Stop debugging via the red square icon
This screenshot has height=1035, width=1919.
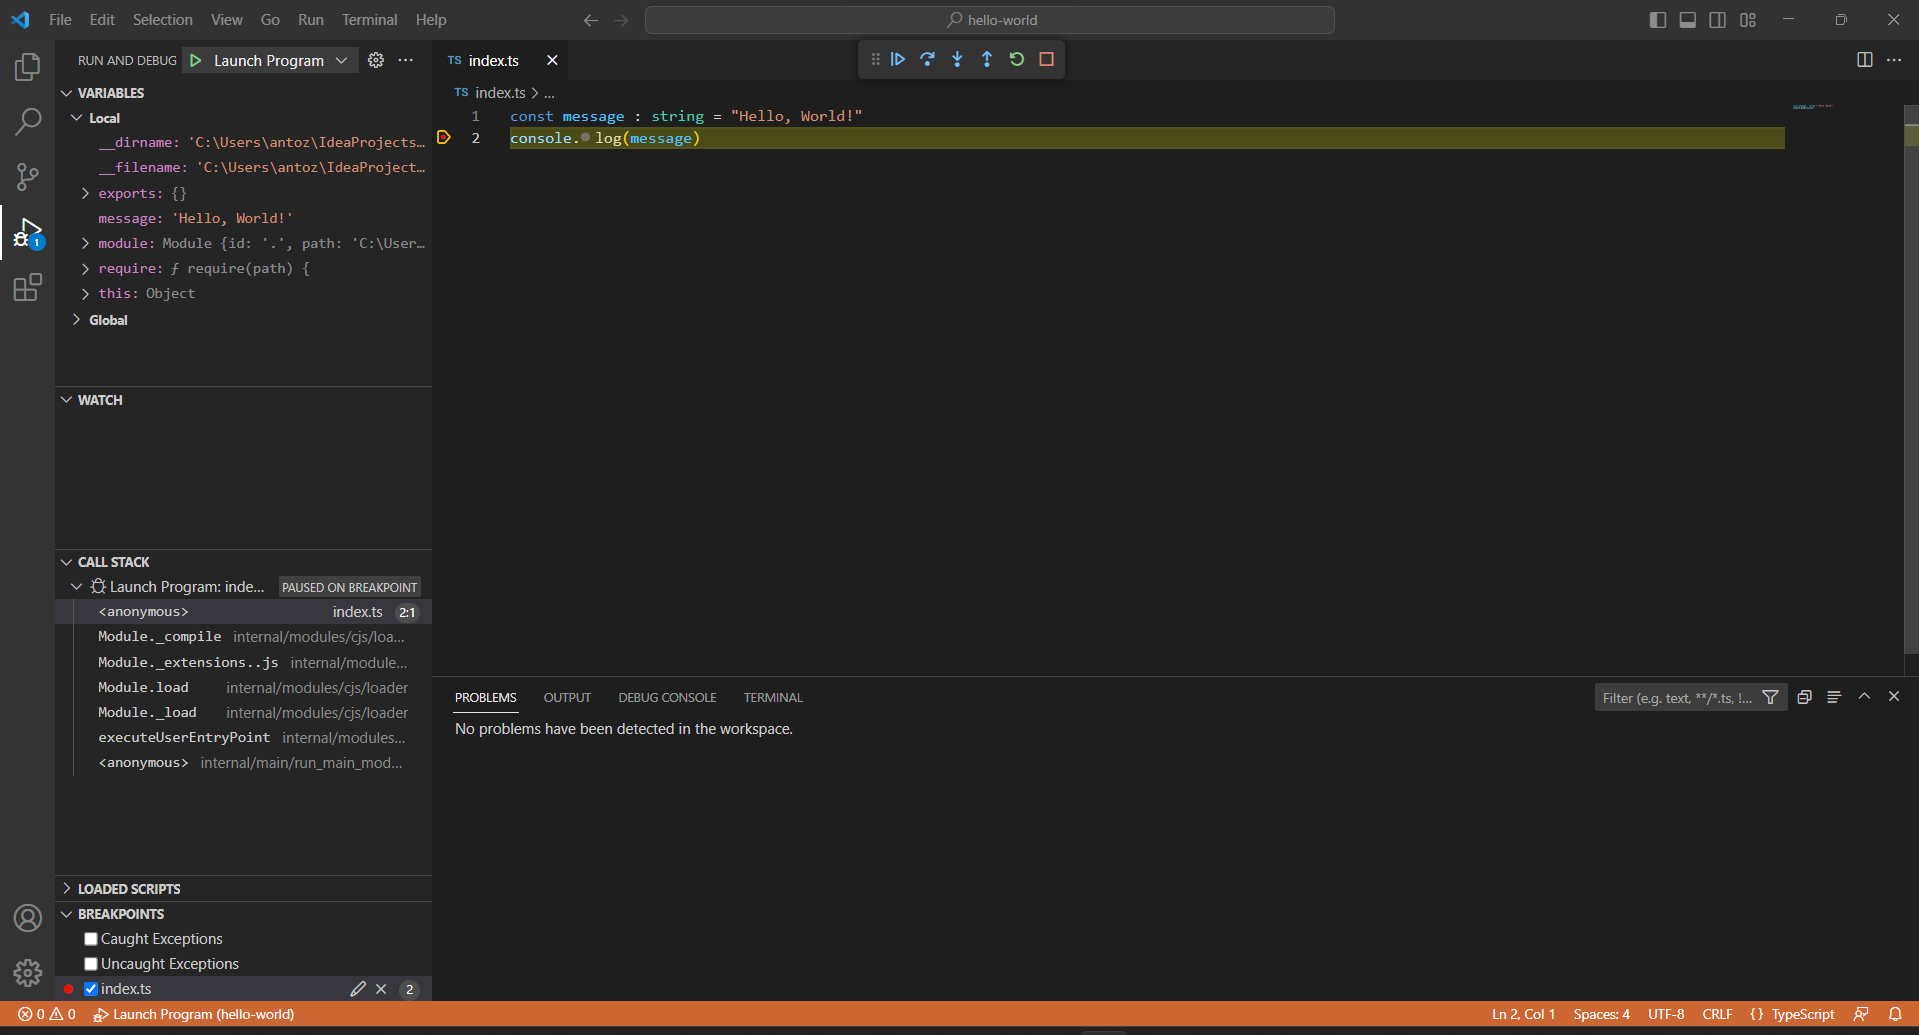point(1046,59)
